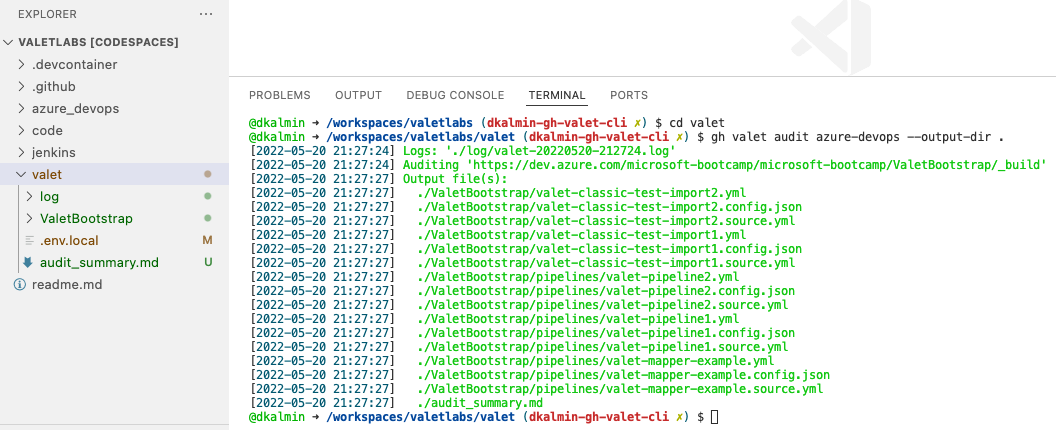Click the file icon beside .env.local
This screenshot has width=1056, height=430.
[x=29, y=241]
